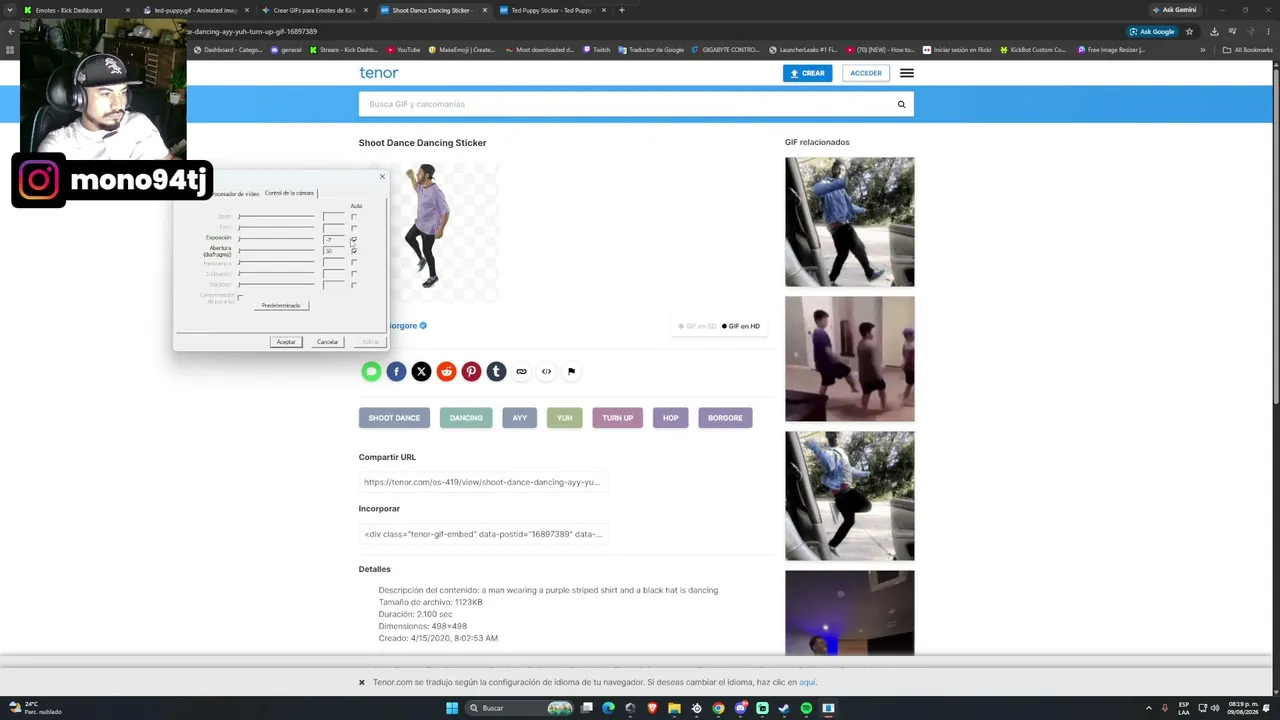Open Microsoft Edge from taskbar
This screenshot has width=1280, height=720.
(x=609, y=708)
